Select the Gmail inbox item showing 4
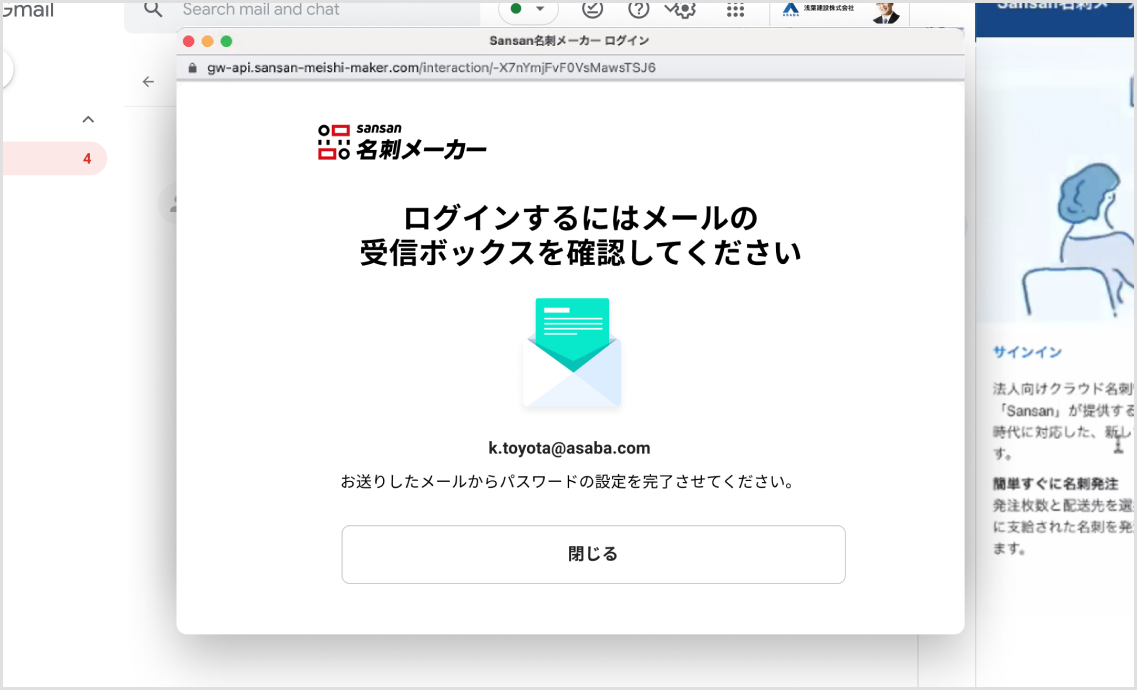 click(x=54, y=158)
